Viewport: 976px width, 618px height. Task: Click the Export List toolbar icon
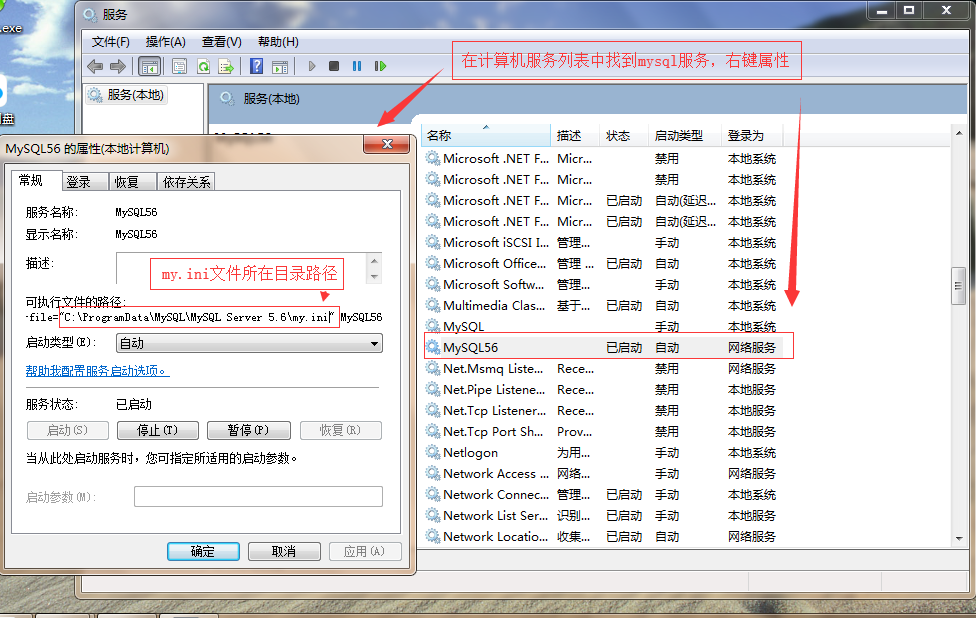226,66
